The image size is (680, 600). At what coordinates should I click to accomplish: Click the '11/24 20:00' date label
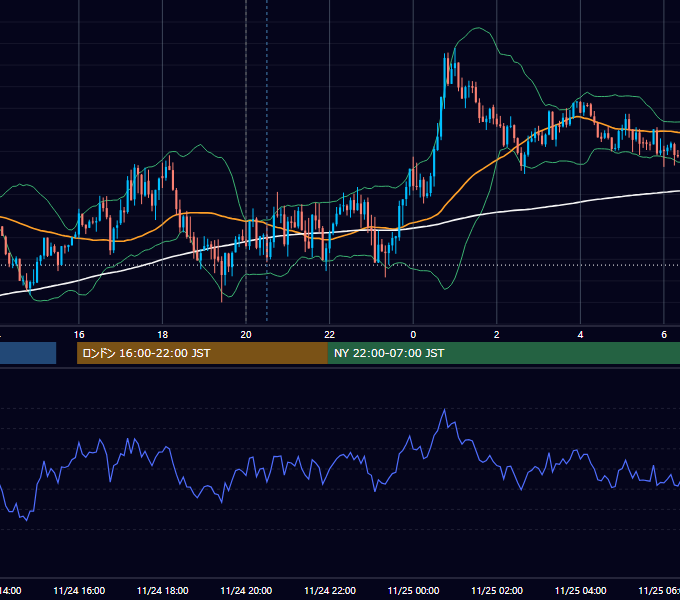tap(246, 591)
